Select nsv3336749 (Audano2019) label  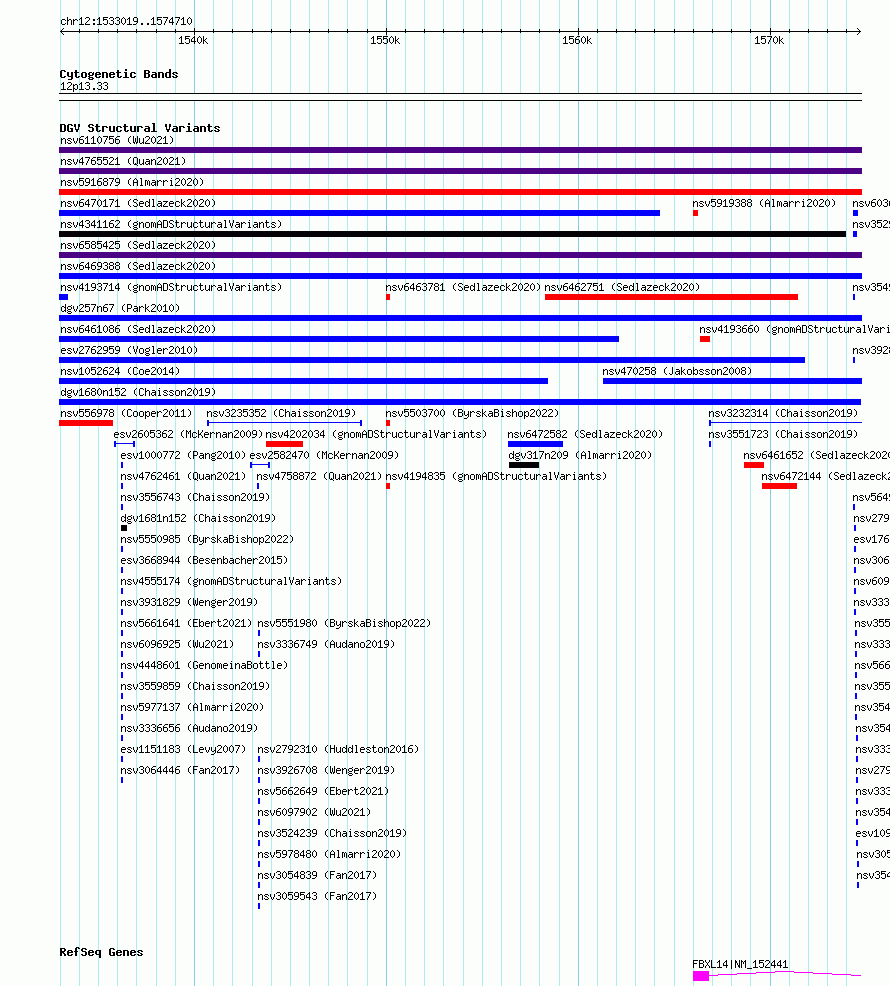[326, 645]
